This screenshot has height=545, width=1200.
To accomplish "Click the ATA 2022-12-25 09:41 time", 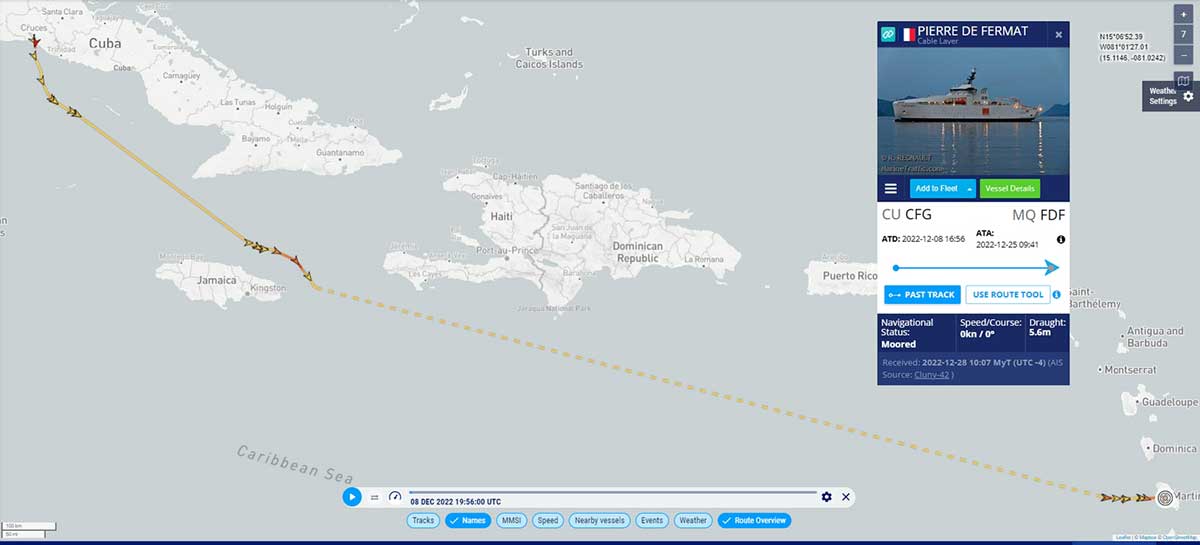I will [1007, 244].
